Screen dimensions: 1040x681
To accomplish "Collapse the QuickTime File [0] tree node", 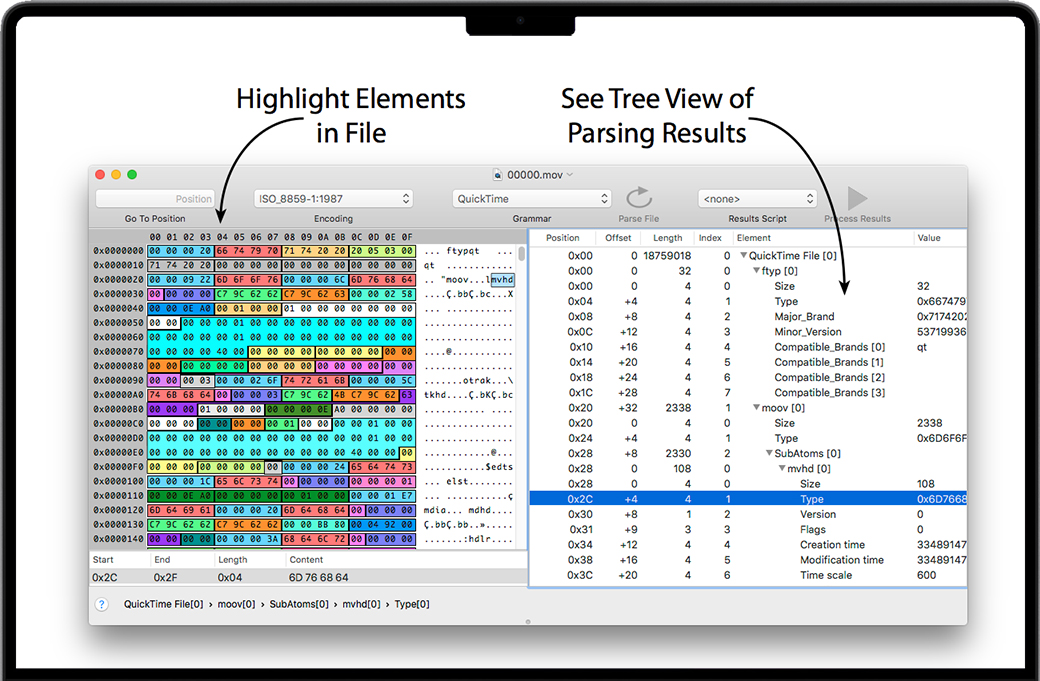I will (743, 256).
